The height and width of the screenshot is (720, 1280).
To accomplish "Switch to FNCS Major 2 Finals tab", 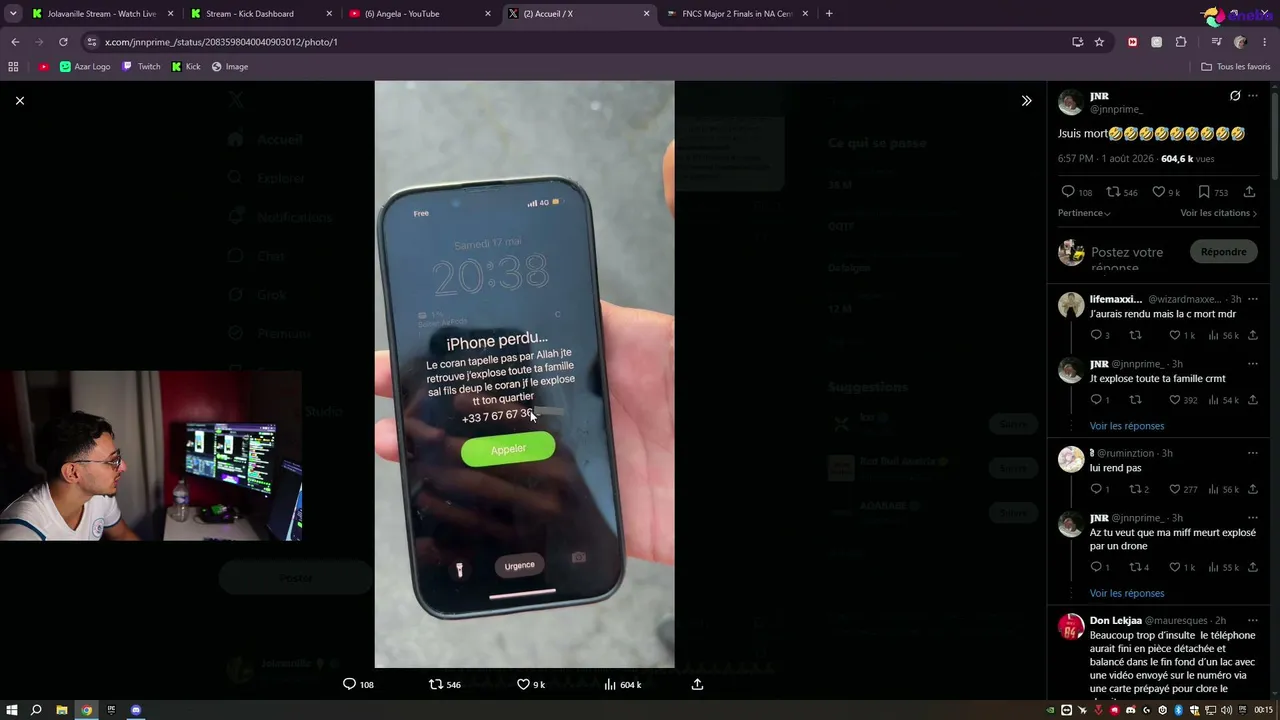I will click(737, 14).
